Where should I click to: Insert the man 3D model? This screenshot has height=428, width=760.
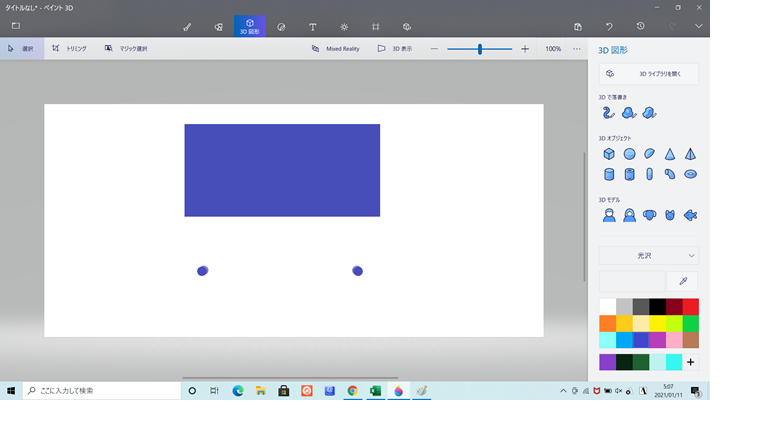(x=609, y=215)
